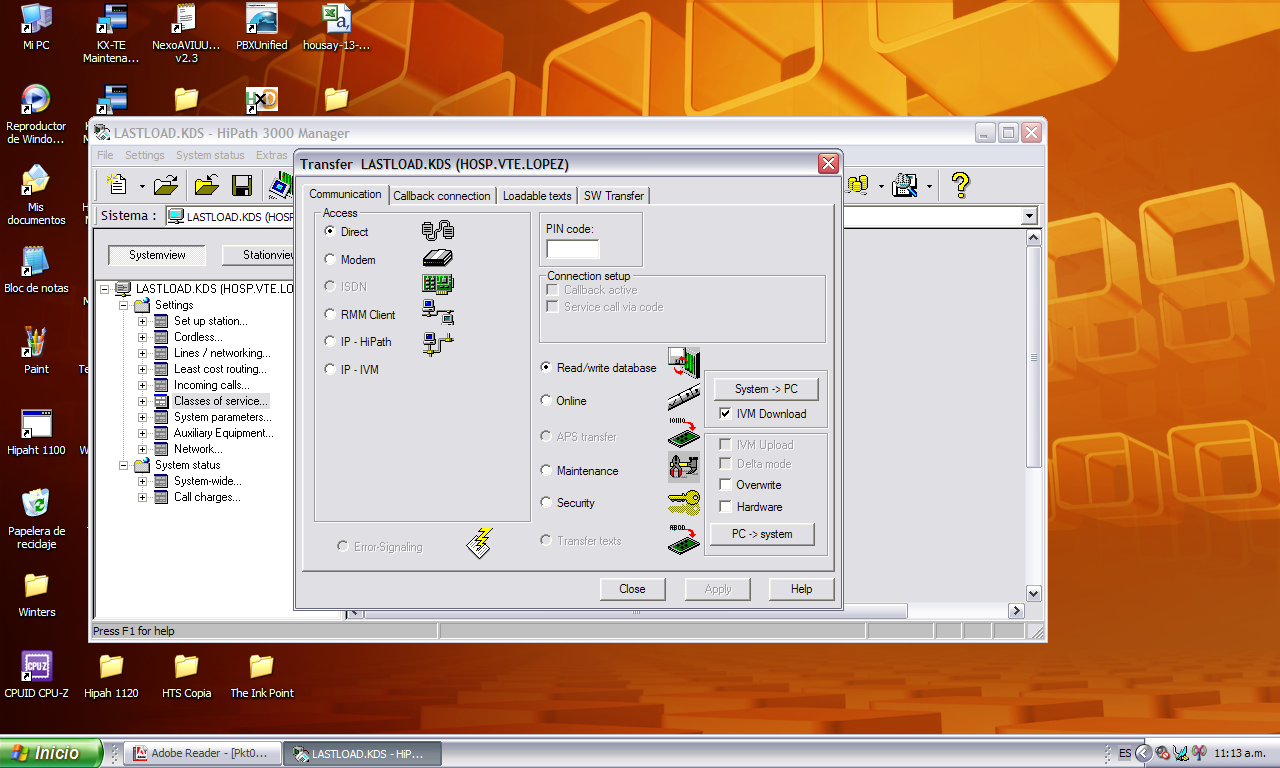Select the Papelera de reciclaje icon
1280x768 pixels.
point(36,519)
